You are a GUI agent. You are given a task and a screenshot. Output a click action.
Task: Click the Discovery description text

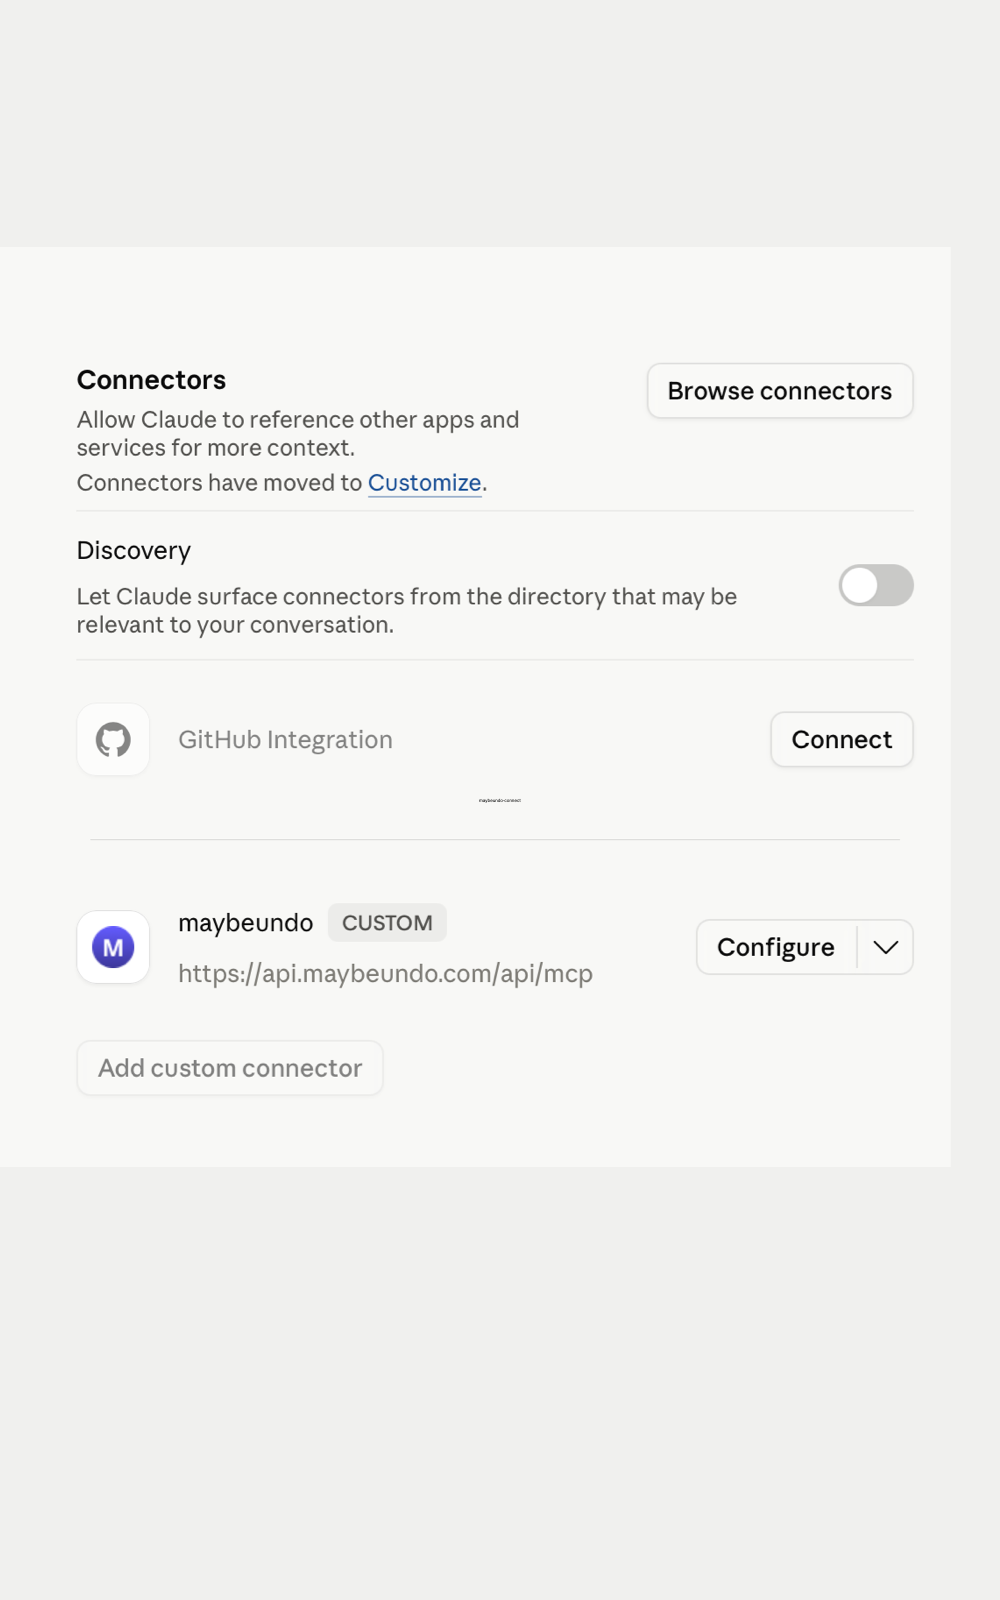coord(407,610)
